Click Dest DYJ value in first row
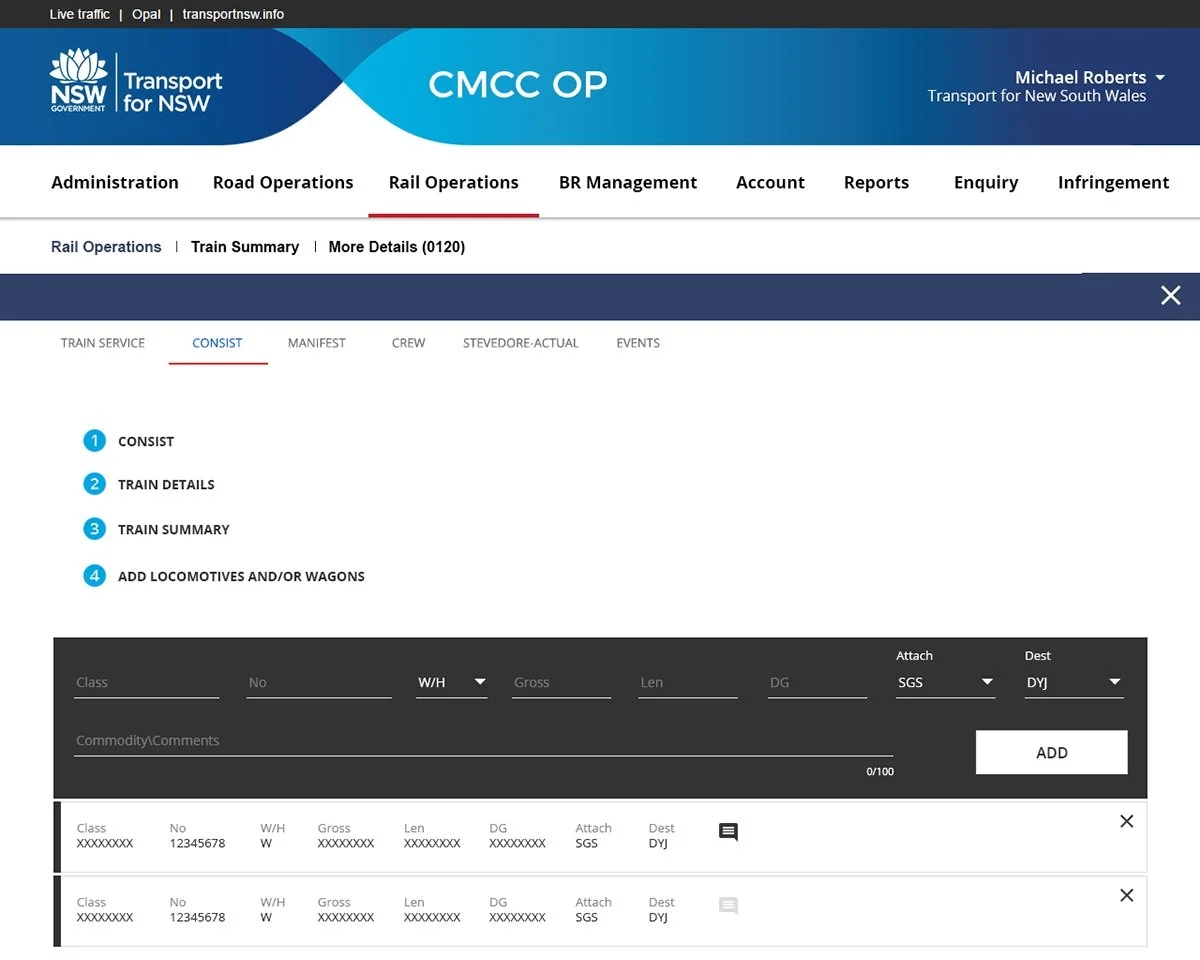Screen dimensions: 1200x960 coord(658,843)
